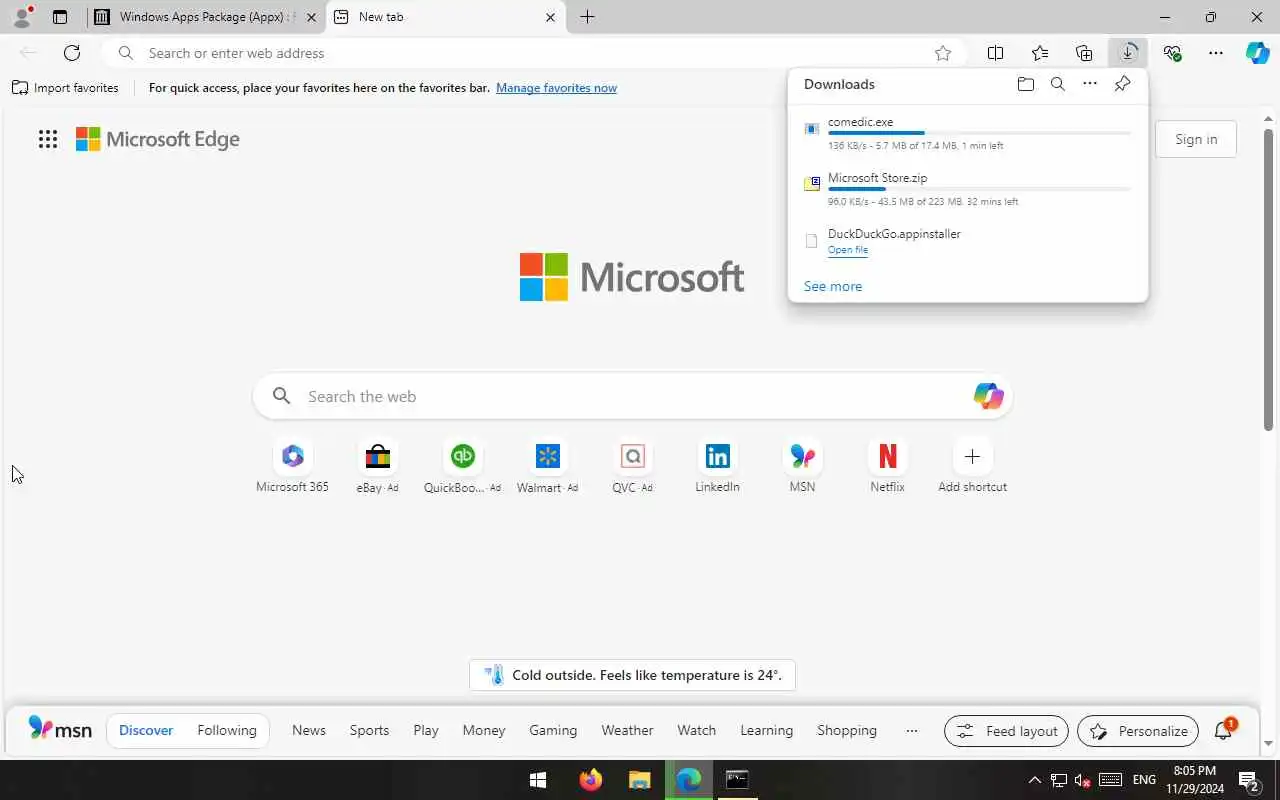Click Feed layout button
The height and width of the screenshot is (800, 1280).
pyautogui.click(x=1007, y=731)
